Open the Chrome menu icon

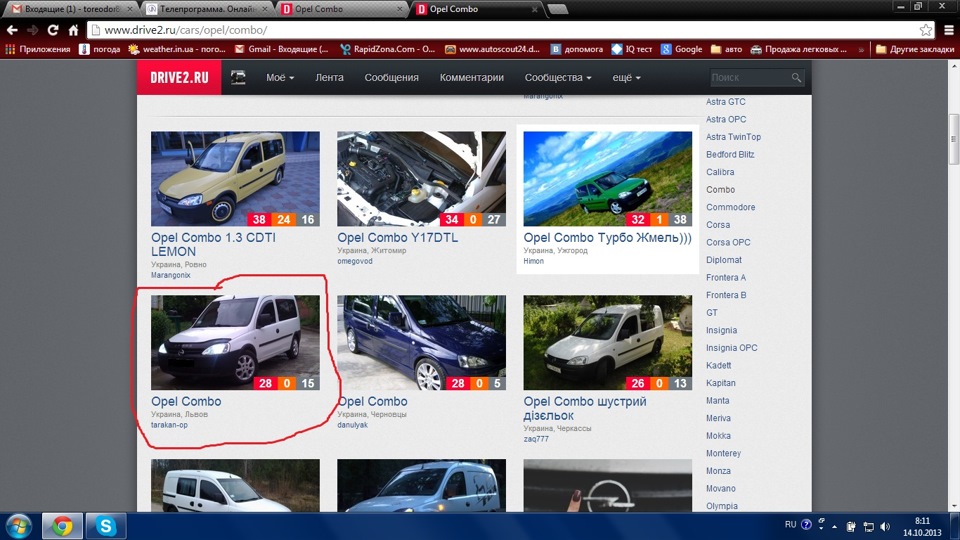pos(948,30)
